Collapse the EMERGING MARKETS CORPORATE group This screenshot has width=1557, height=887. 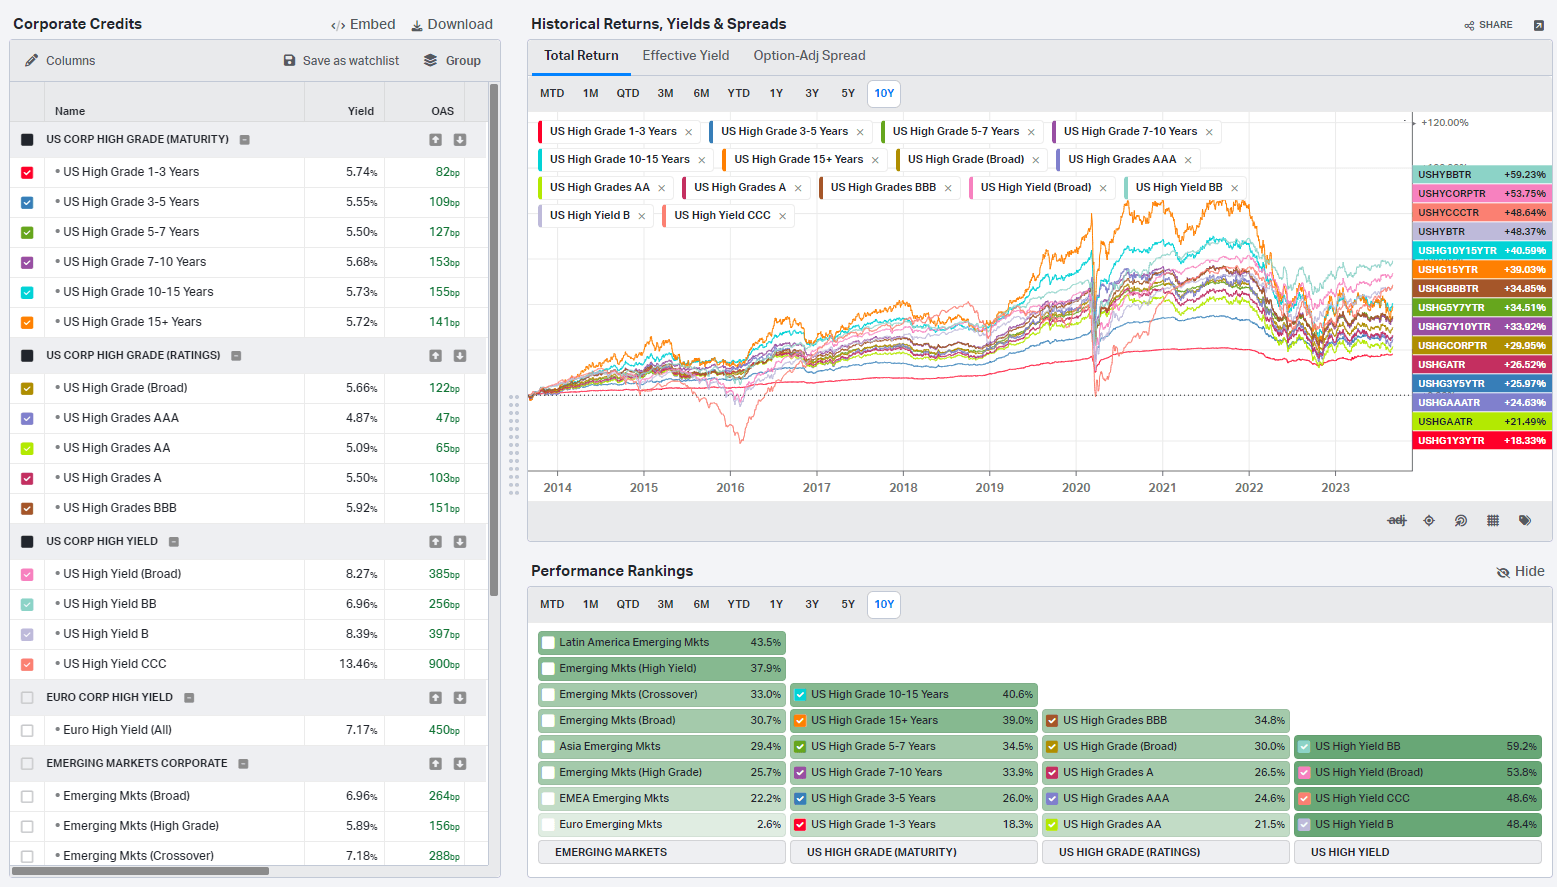point(243,764)
